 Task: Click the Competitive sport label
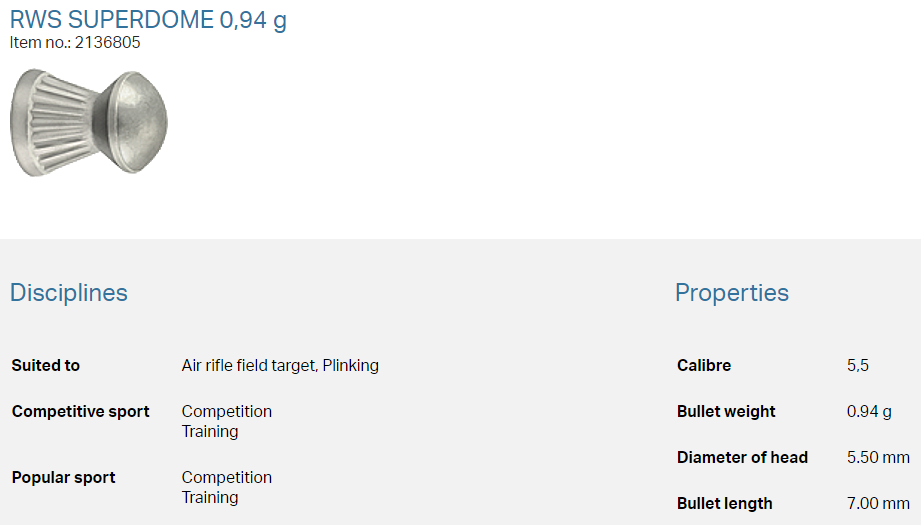coord(81,412)
